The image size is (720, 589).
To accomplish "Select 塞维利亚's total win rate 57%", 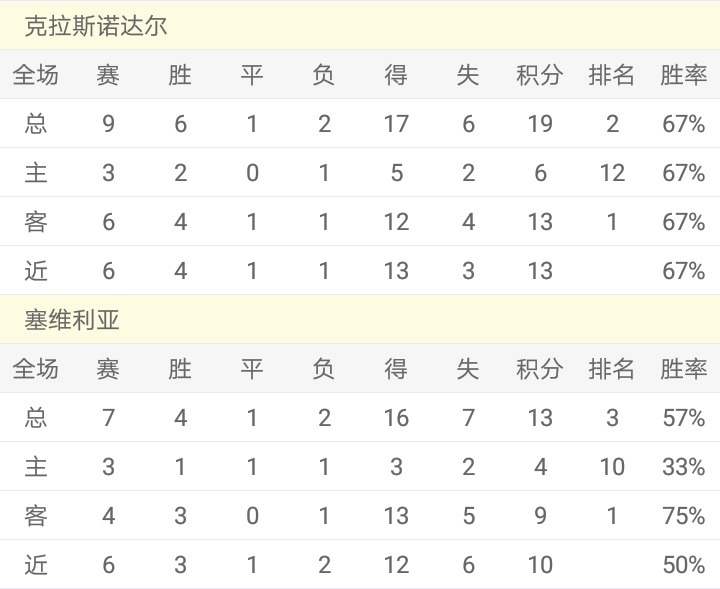I will 684,418.
